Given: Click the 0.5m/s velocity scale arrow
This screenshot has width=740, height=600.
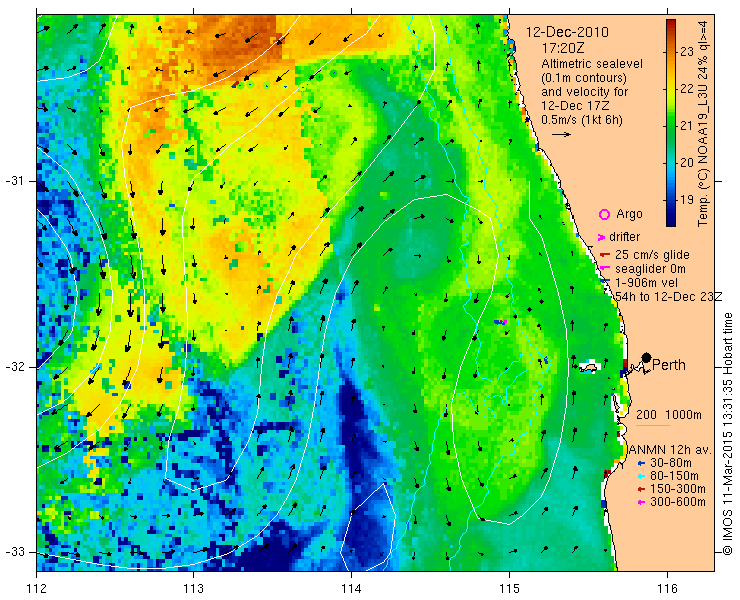Looking at the screenshot, I should pos(562,135).
